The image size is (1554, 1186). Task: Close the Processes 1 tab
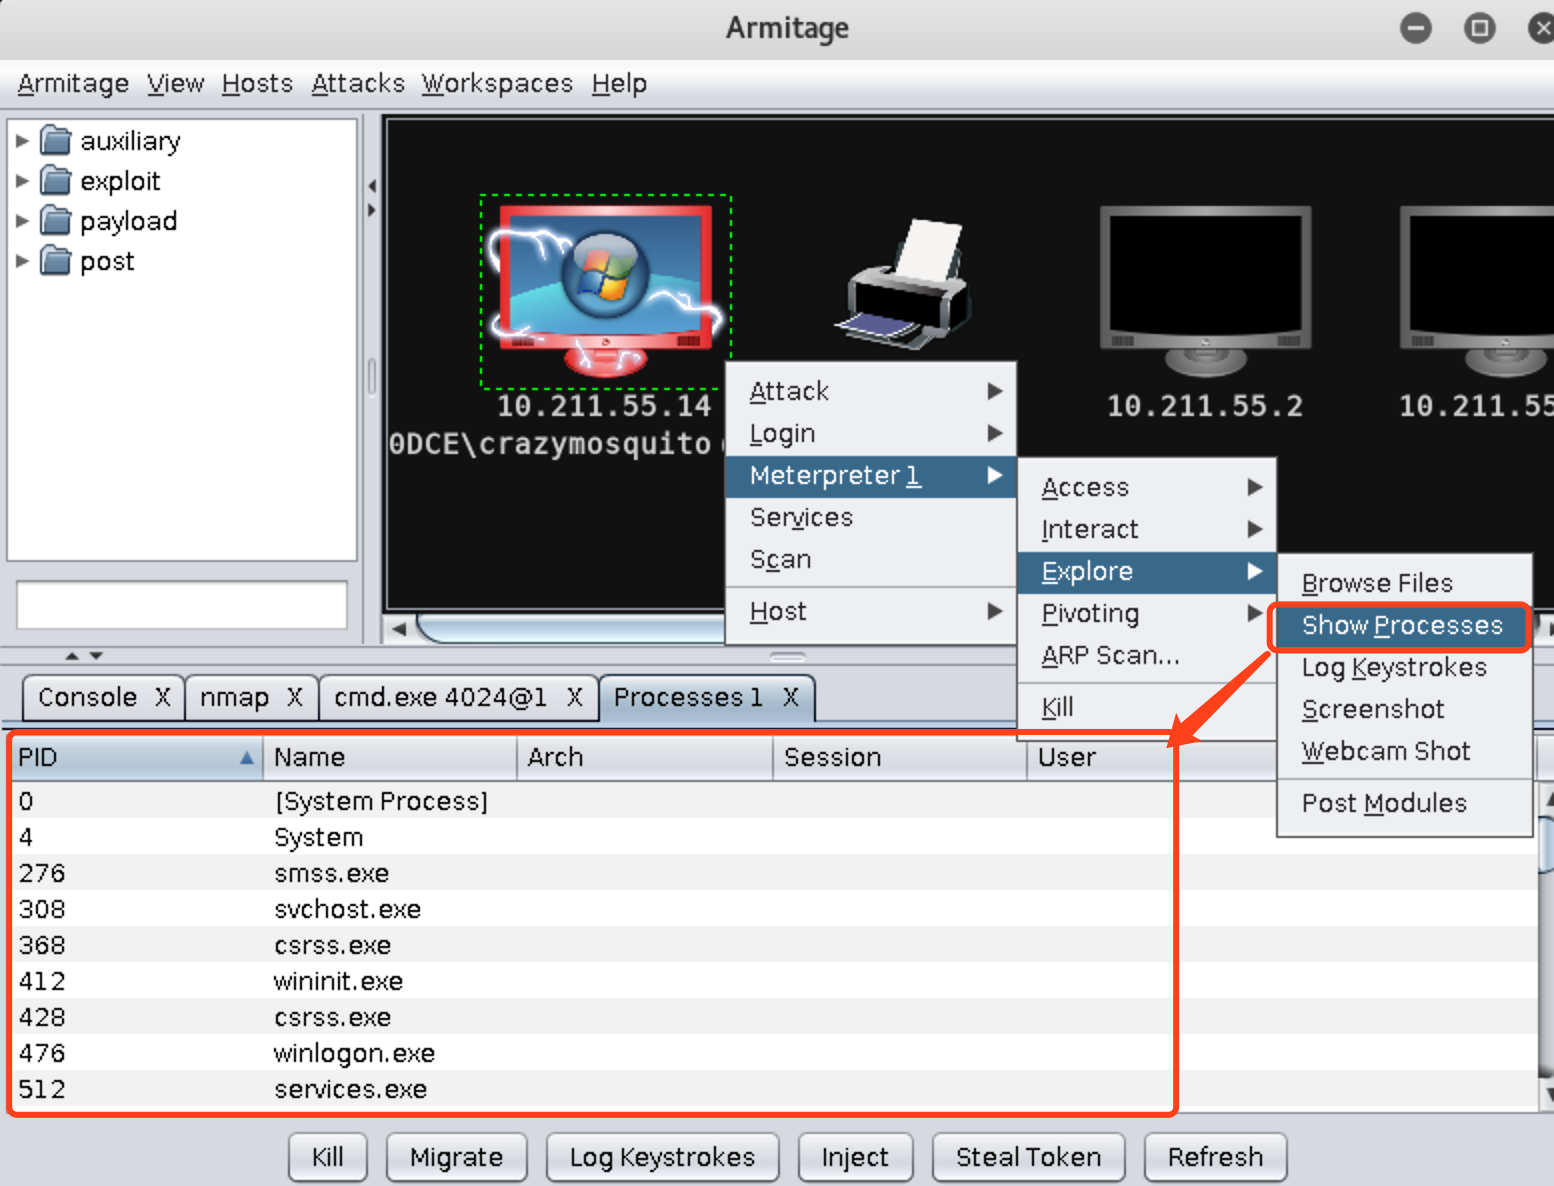point(790,697)
